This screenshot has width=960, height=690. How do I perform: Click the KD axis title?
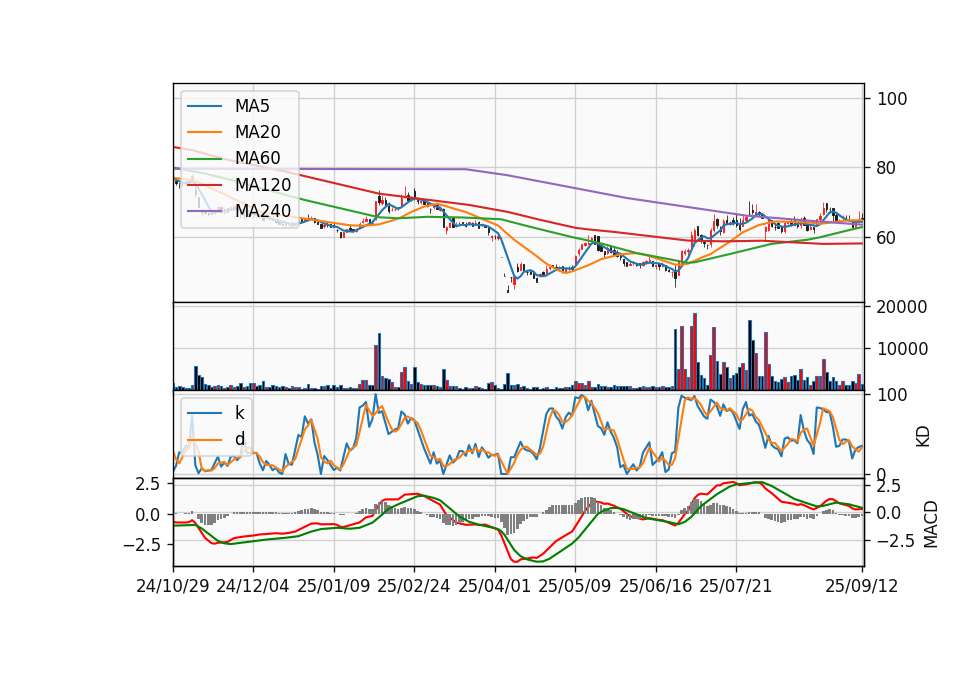click(x=923, y=437)
